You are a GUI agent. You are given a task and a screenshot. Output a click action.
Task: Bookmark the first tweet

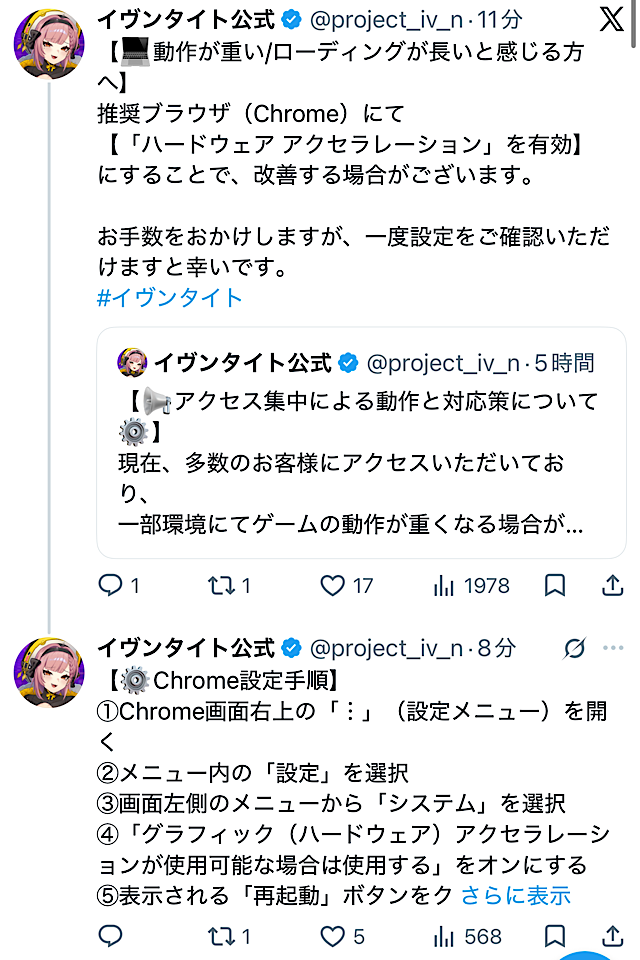(x=555, y=585)
